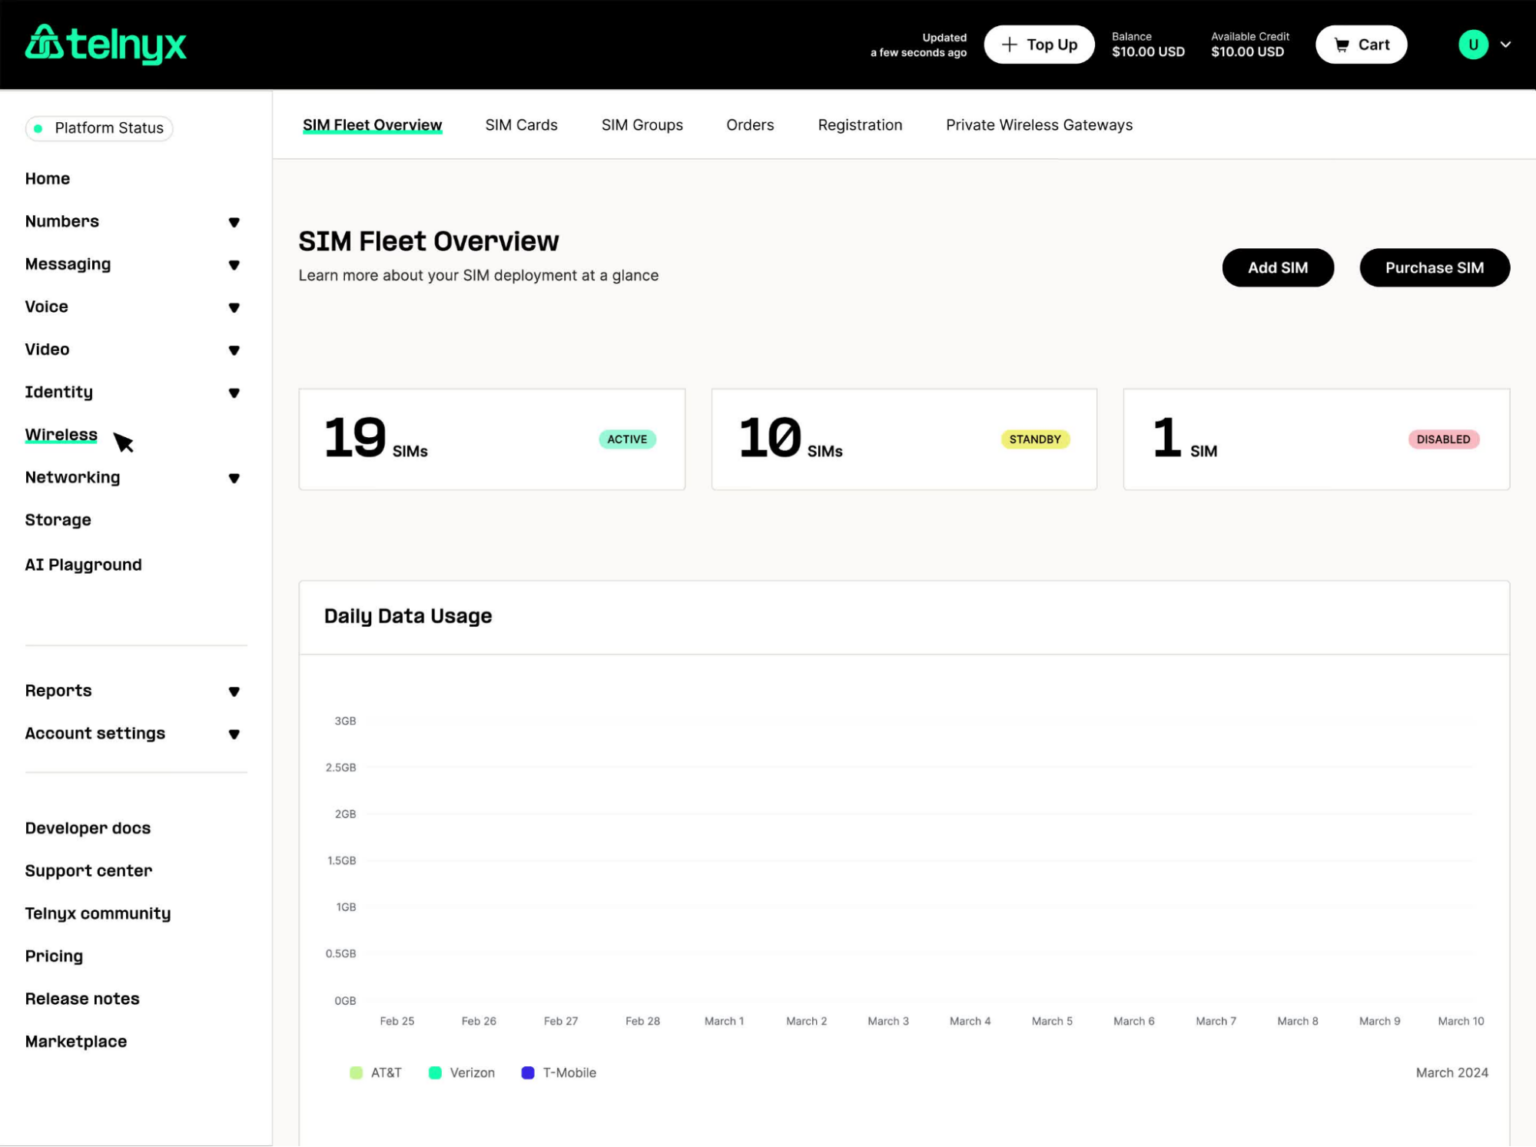Select Wireless in the sidebar
The image size is (1536, 1147).
[x=61, y=434]
